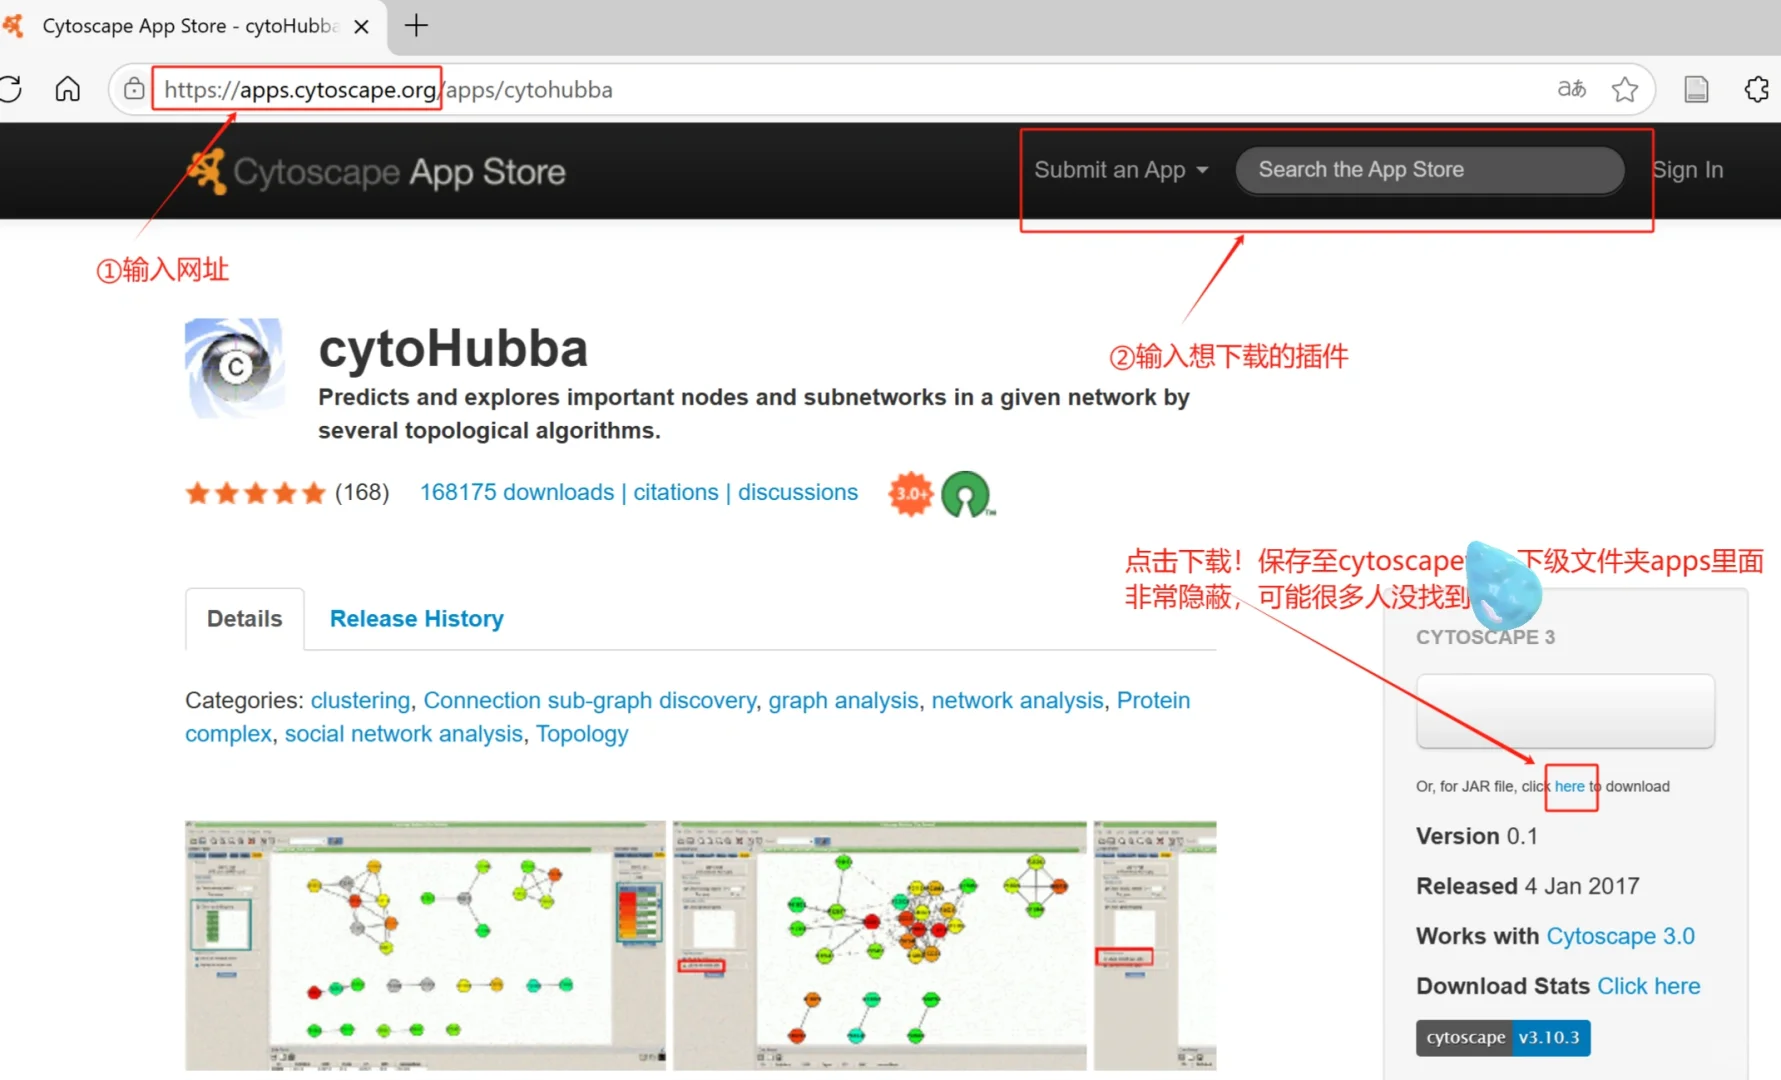Open the browser extensions panel

(1757, 89)
